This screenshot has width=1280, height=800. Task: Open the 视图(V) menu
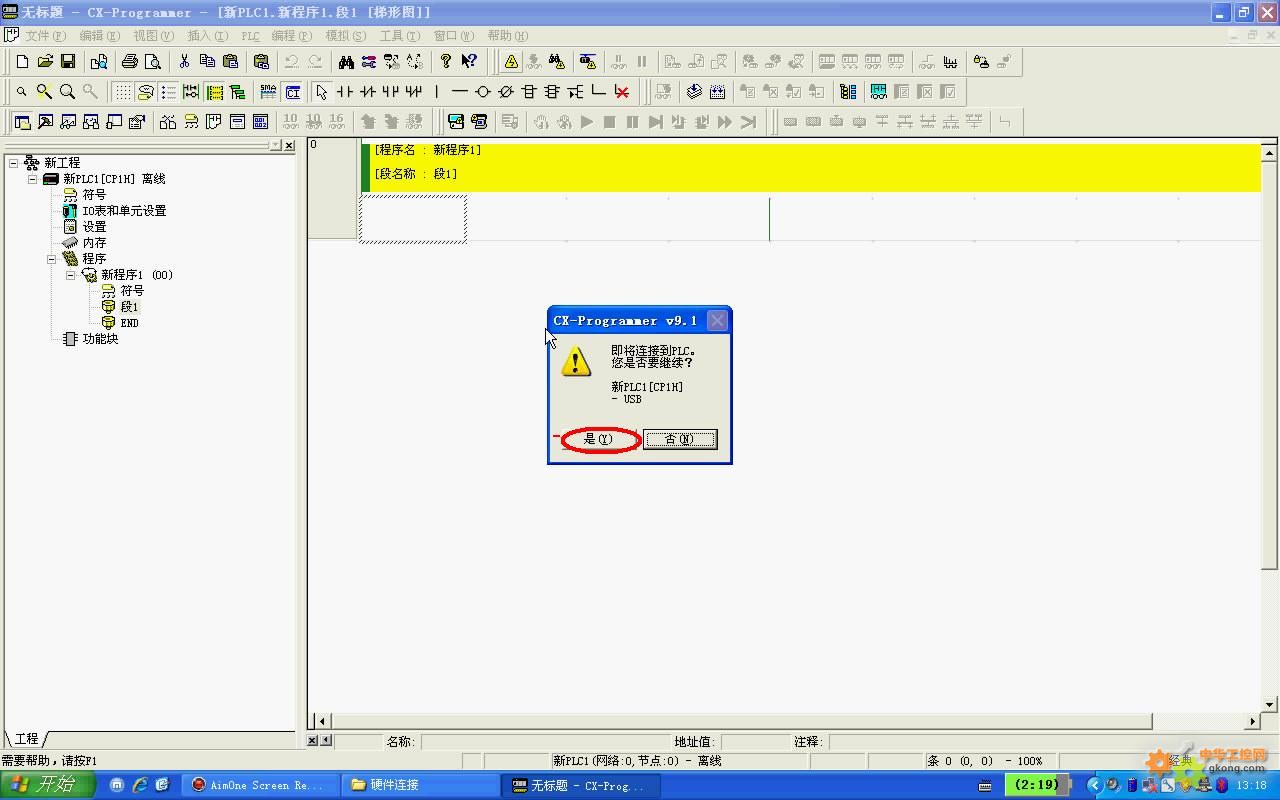pos(153,35)
